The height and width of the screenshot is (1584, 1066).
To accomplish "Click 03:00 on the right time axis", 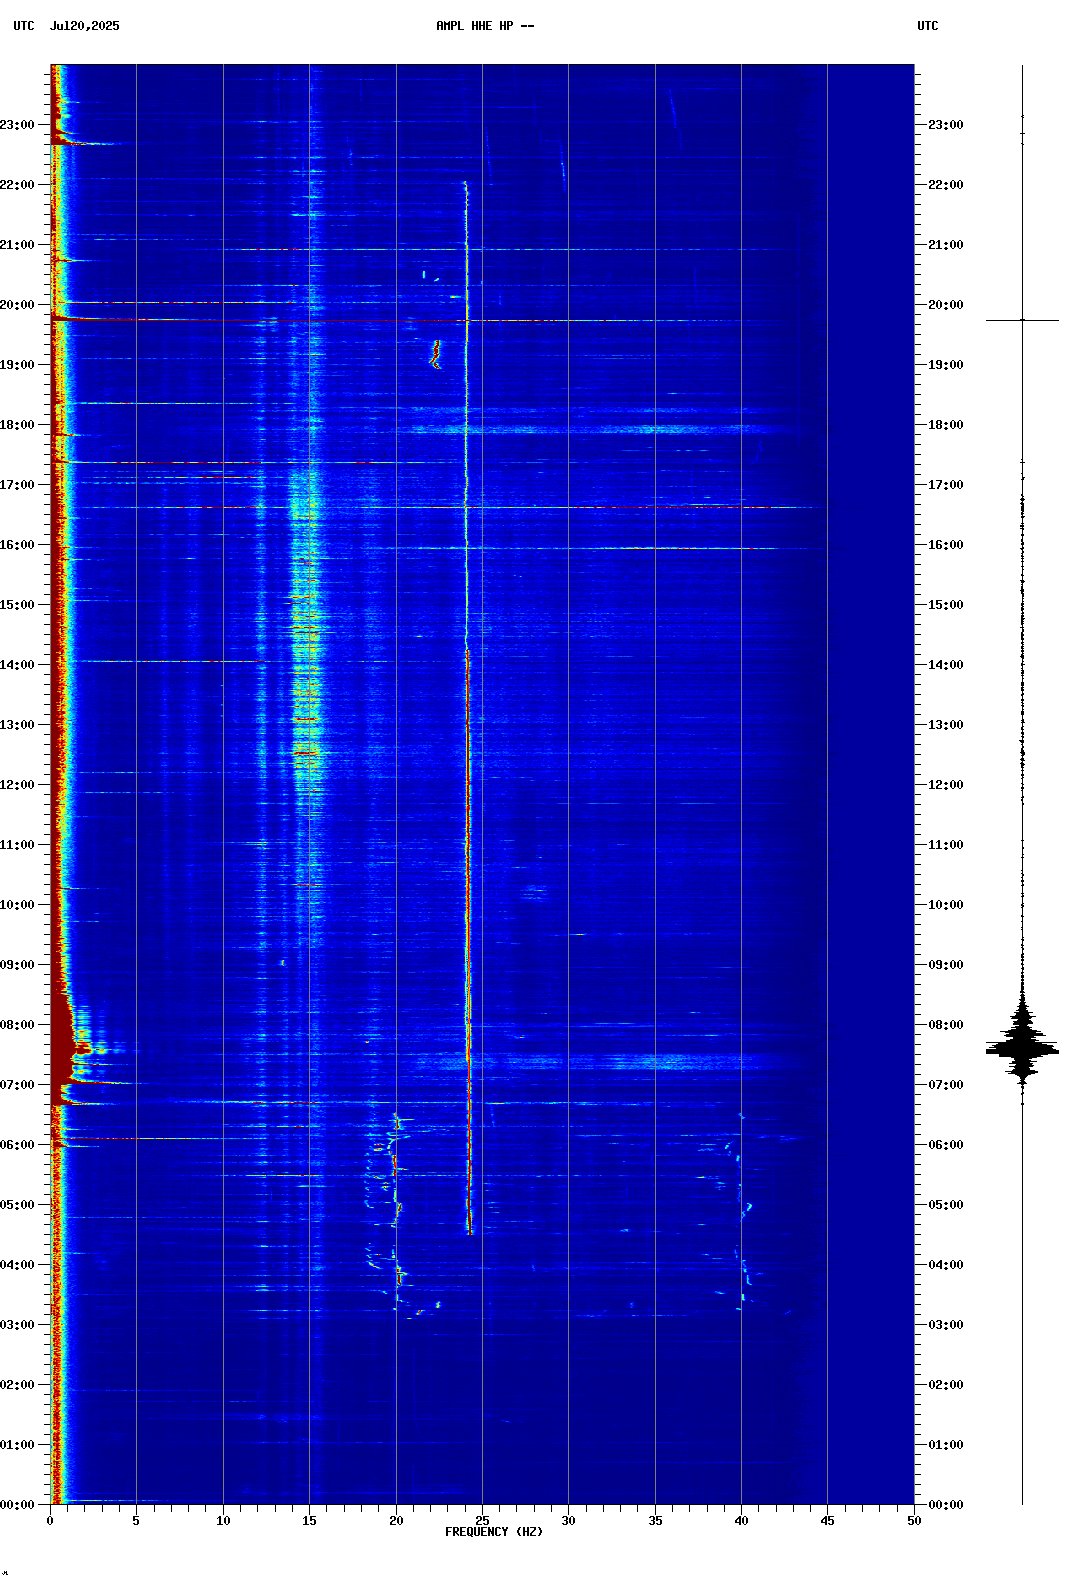I will [946, 1325].
